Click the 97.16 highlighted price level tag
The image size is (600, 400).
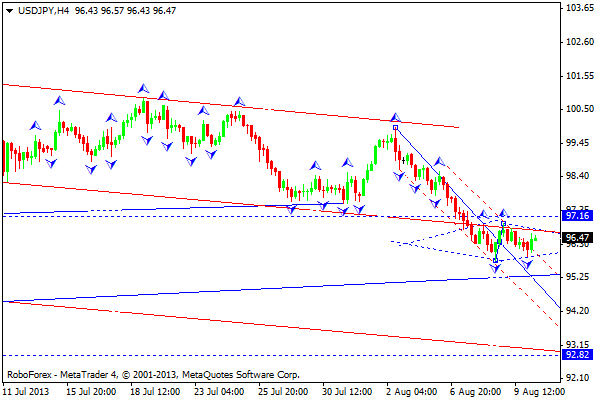point(576,215)
